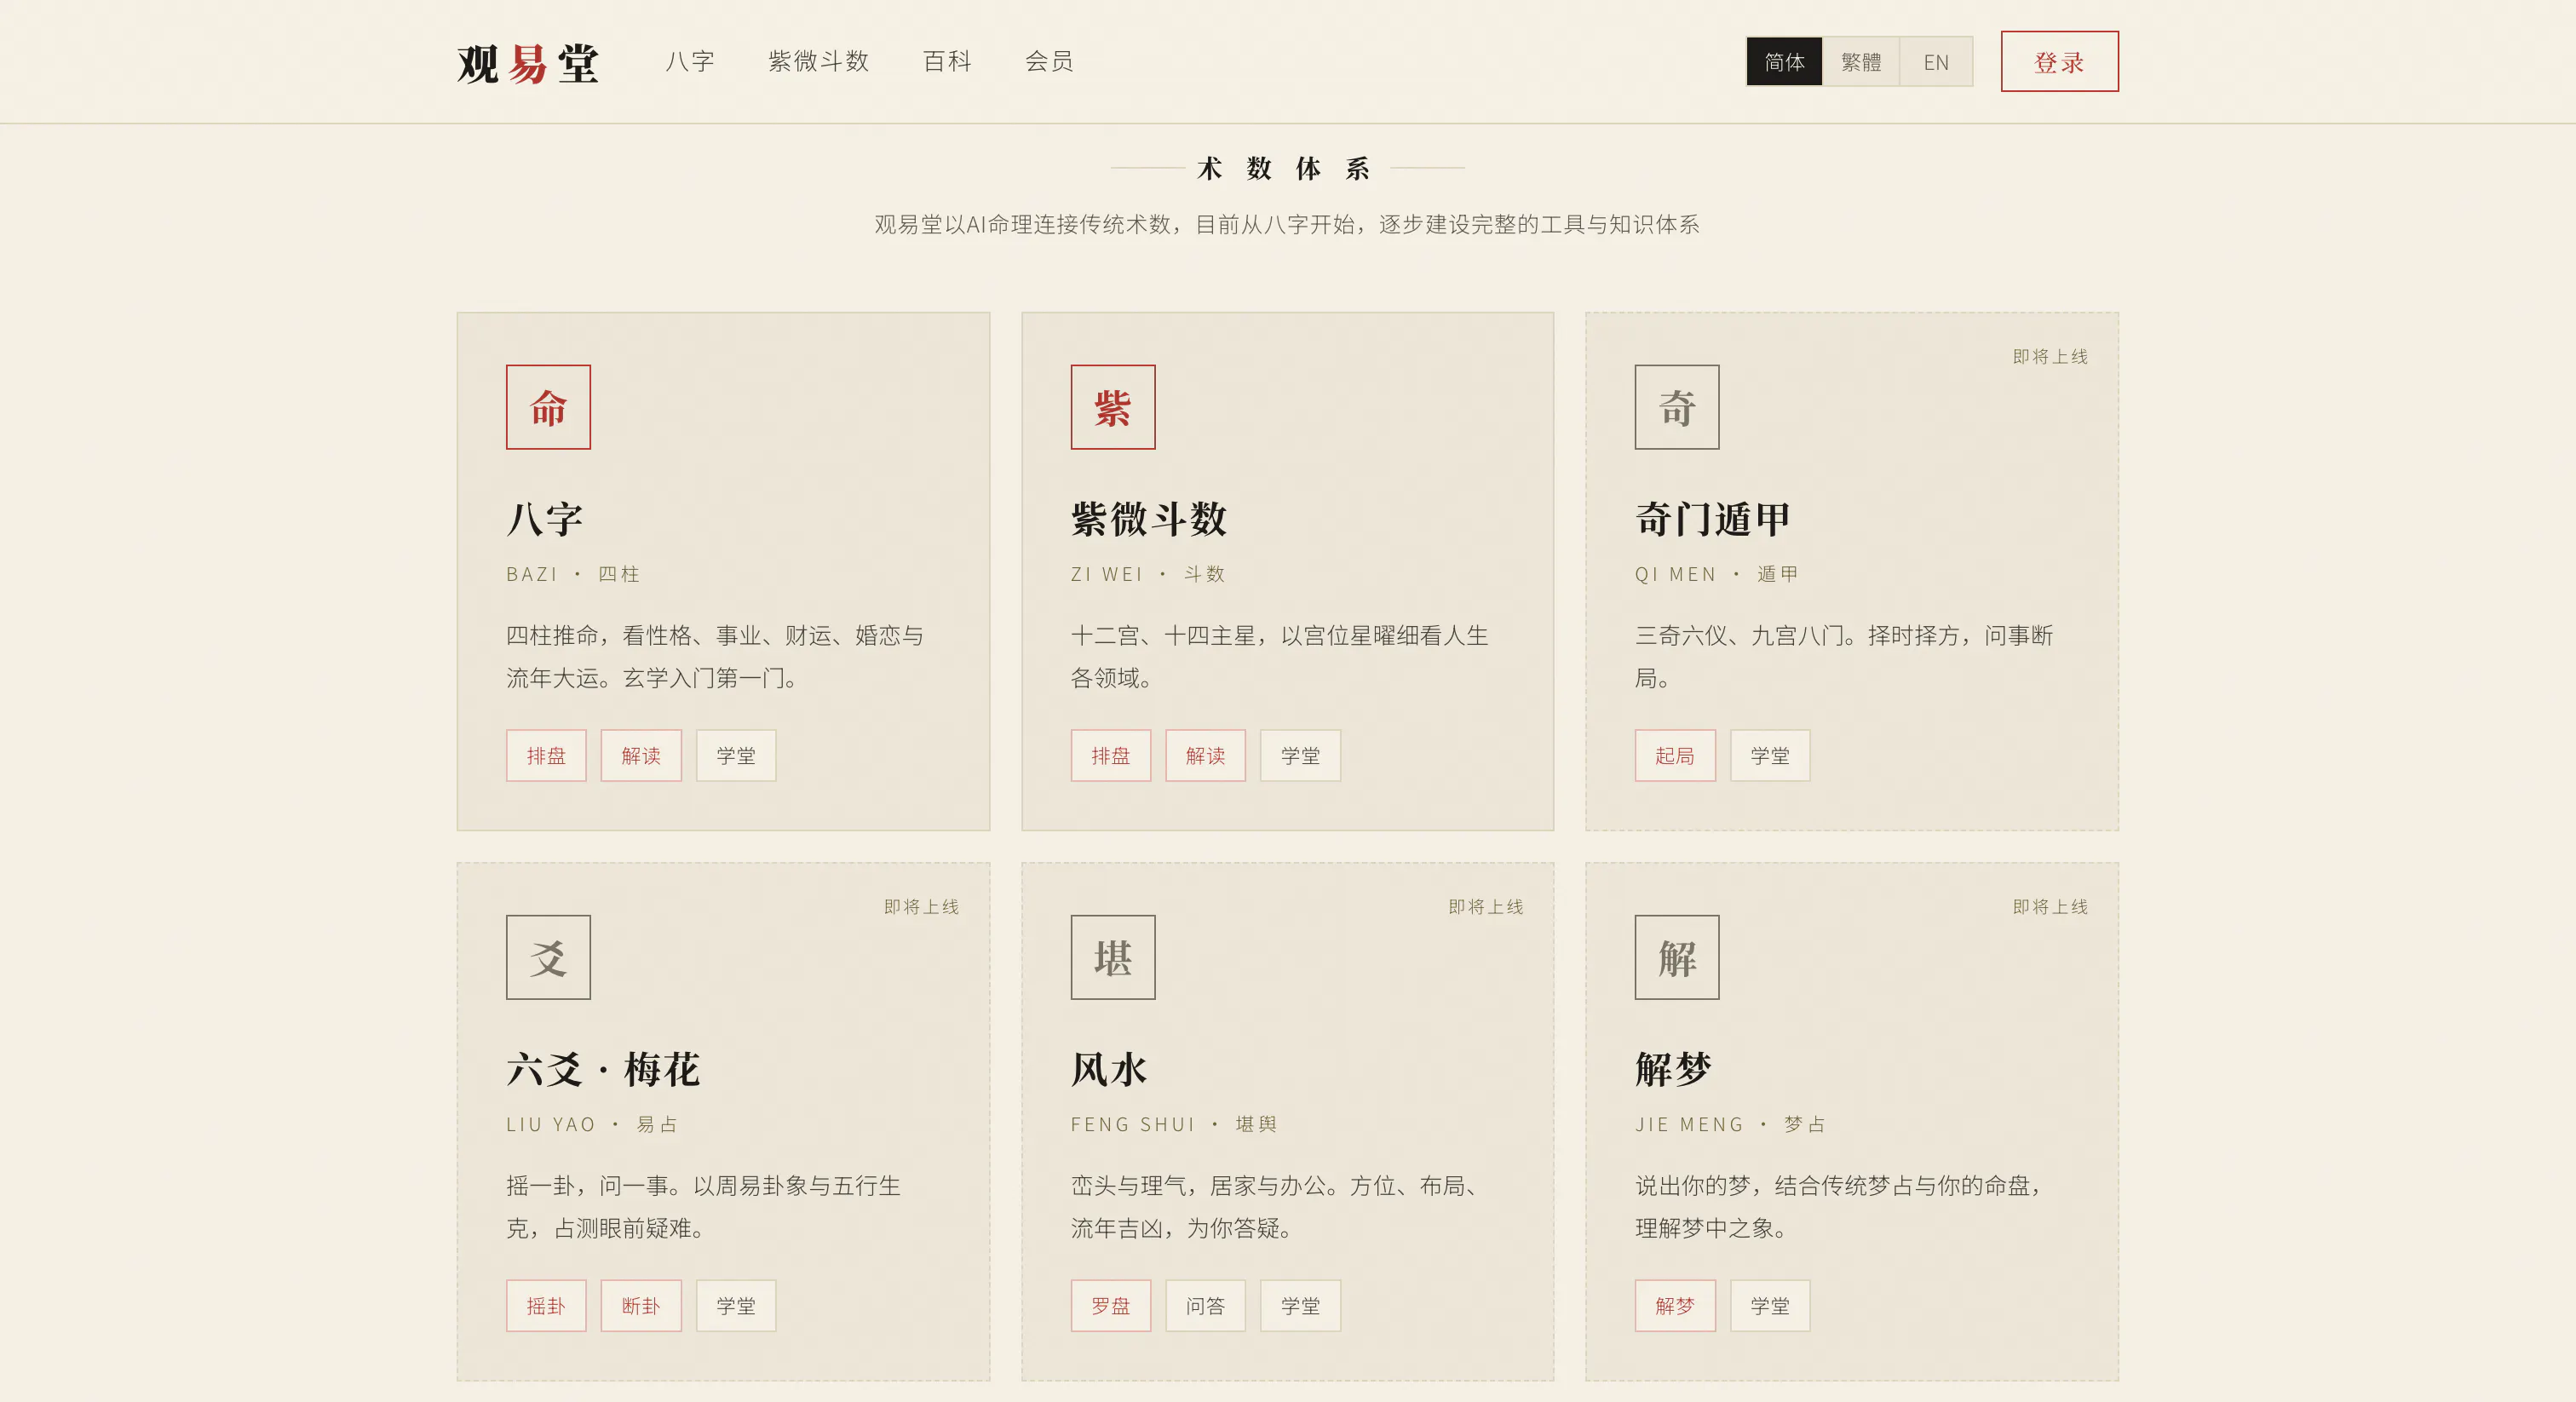Click 即将上线 label on 风水 card
Image resolution: width=2576 pixels, height=1402 pixels.
point(1486,907)
